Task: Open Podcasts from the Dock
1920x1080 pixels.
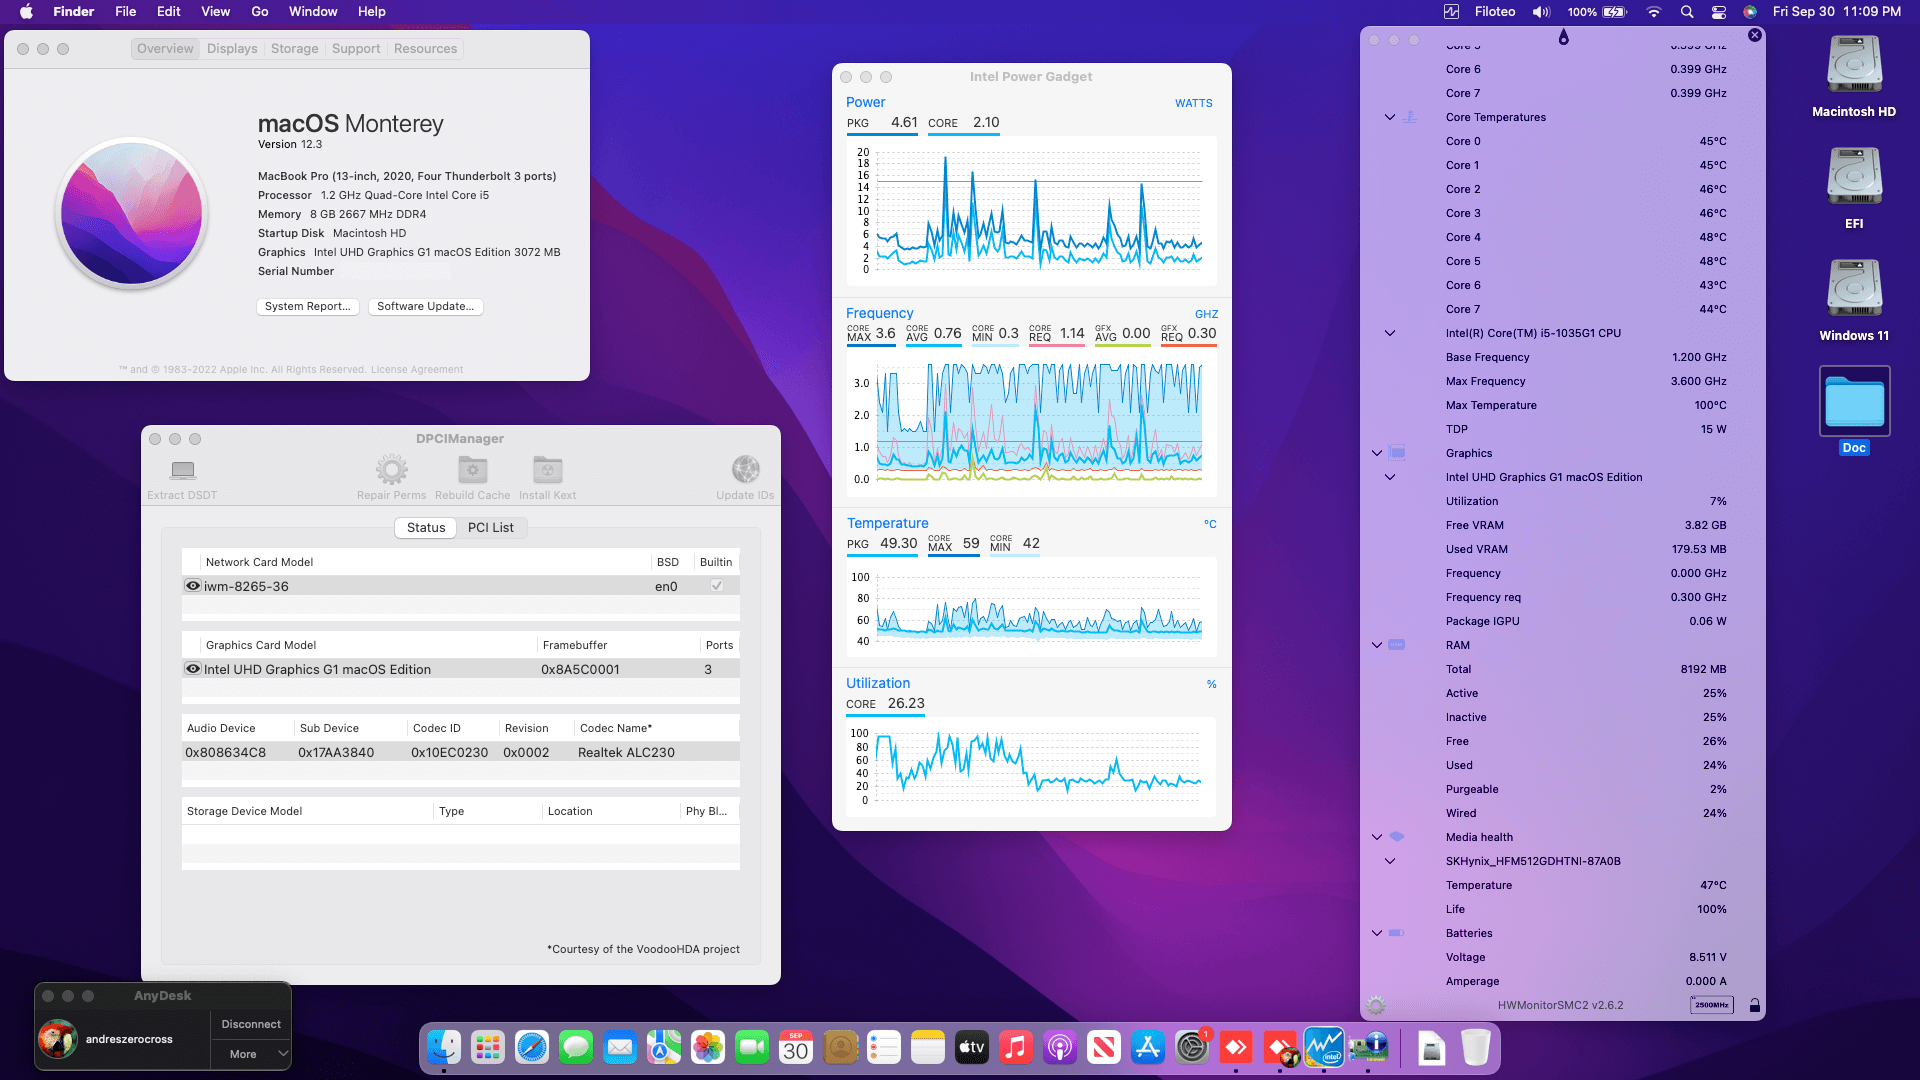Action: tap(1060, 1048)
